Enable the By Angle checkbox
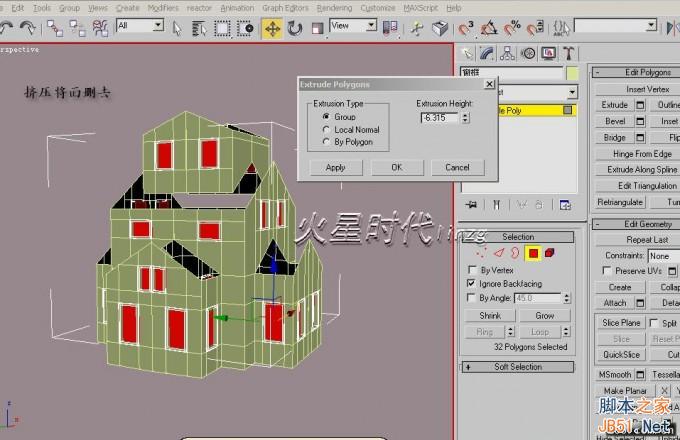 point(471,298)
